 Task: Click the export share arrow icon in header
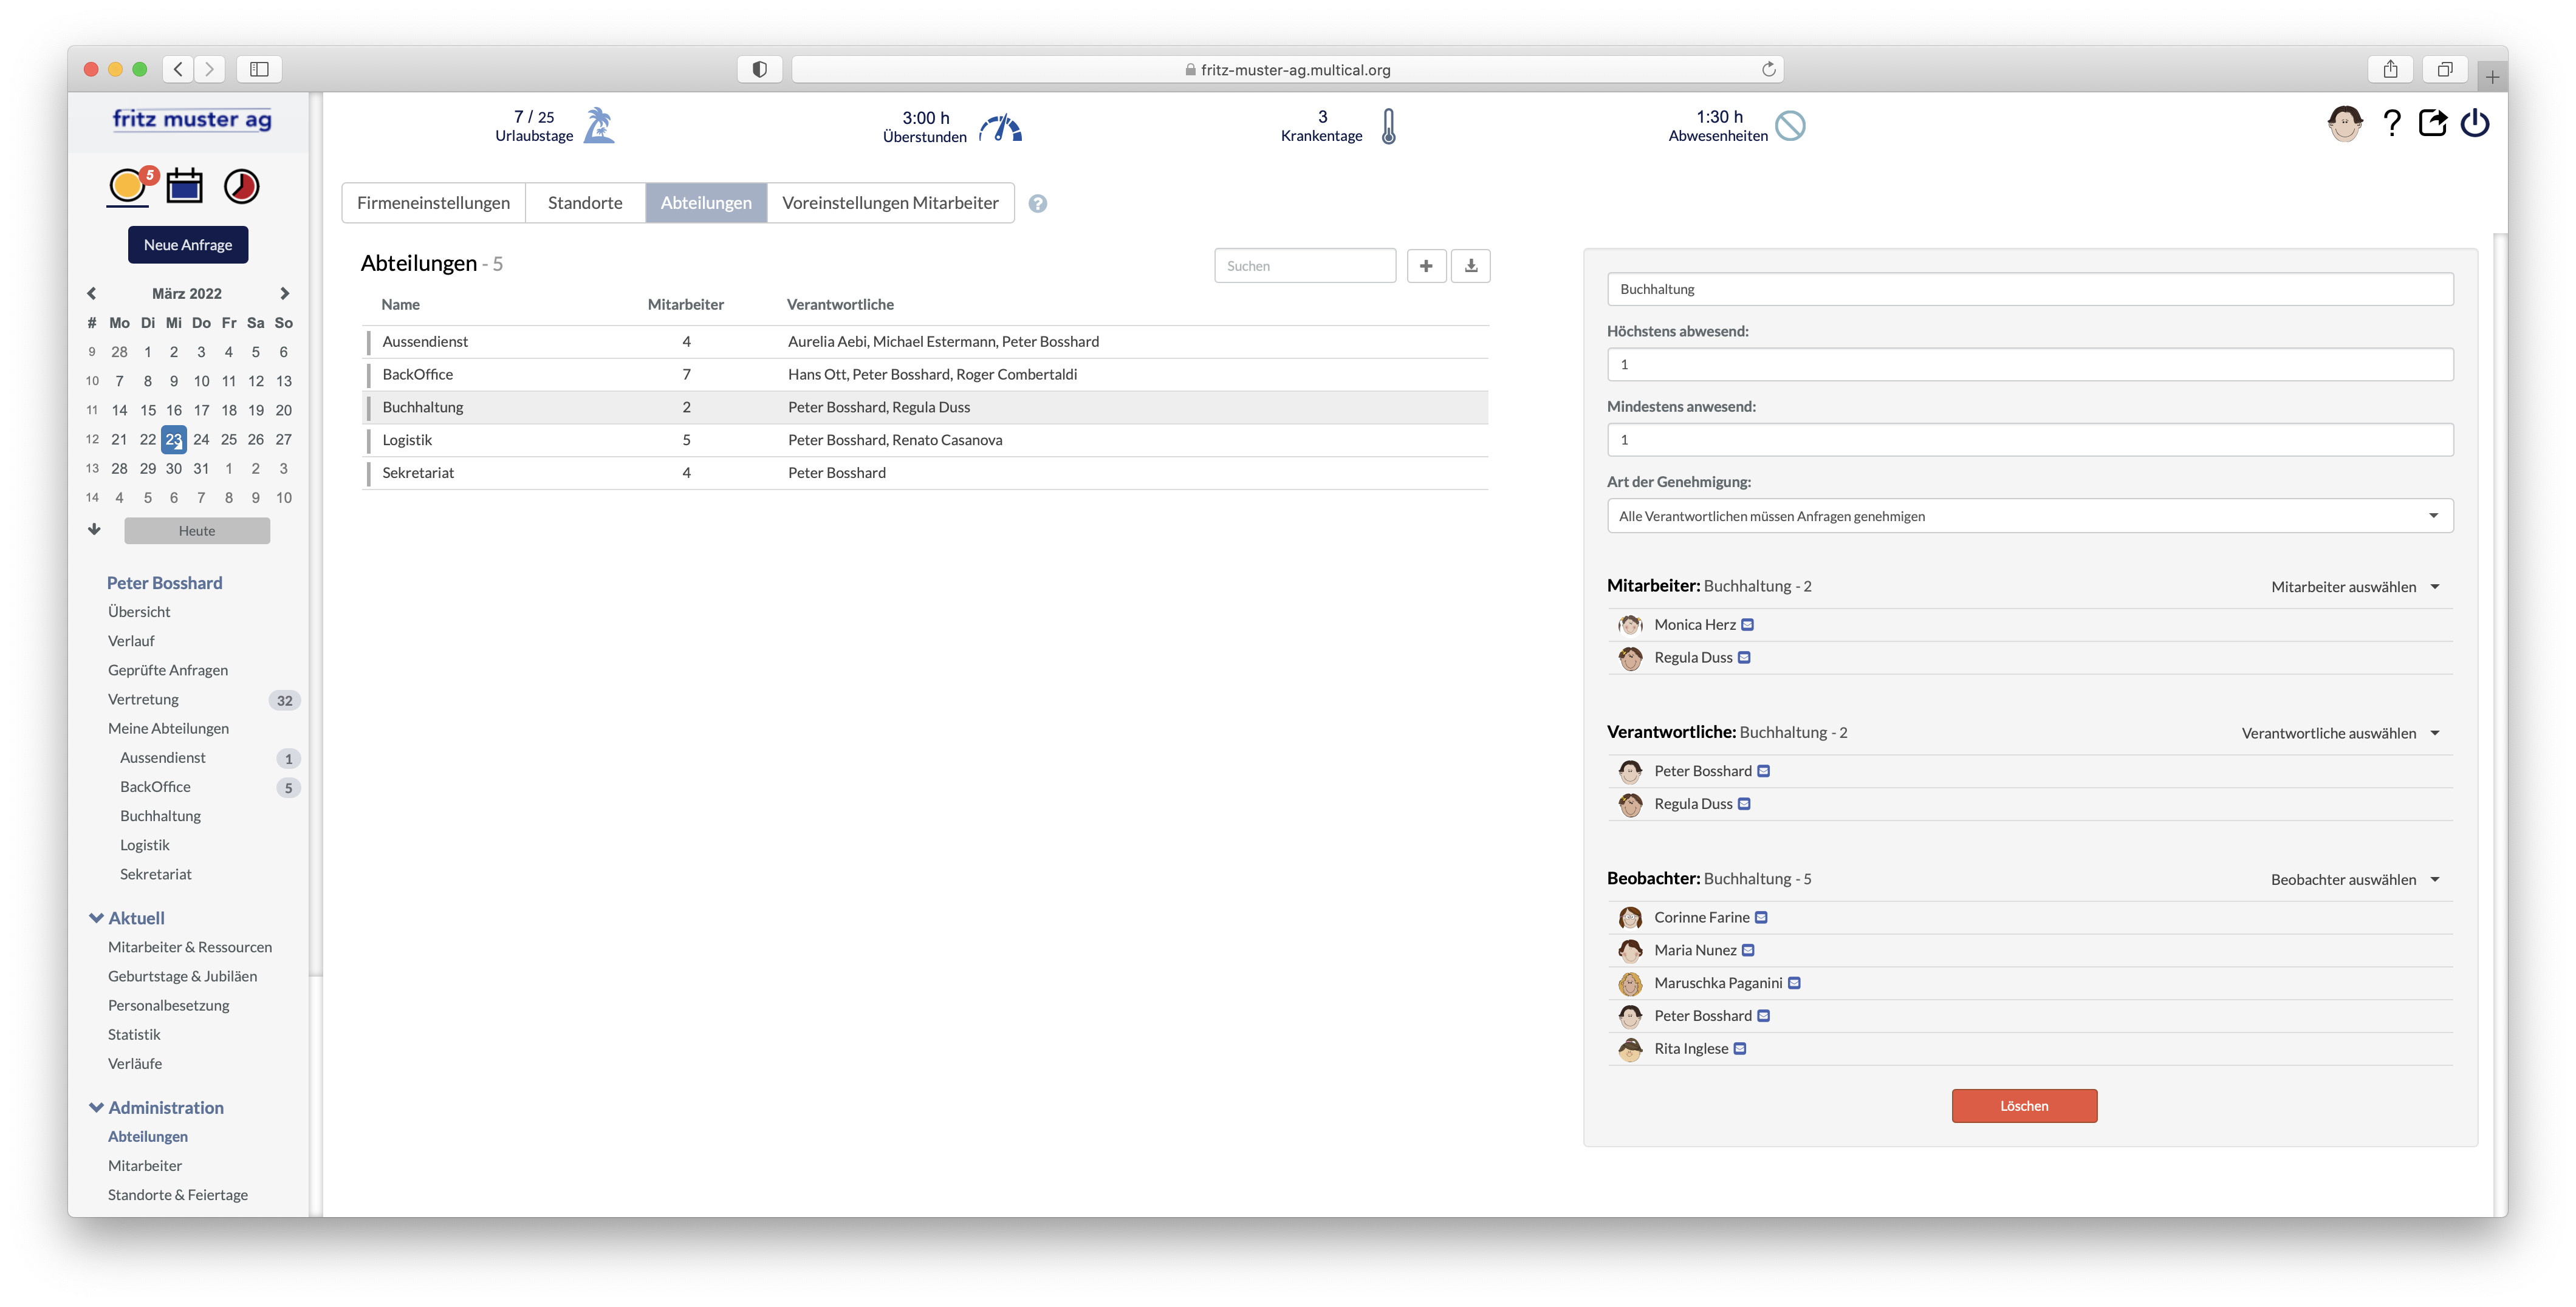tap(2432, 123)
